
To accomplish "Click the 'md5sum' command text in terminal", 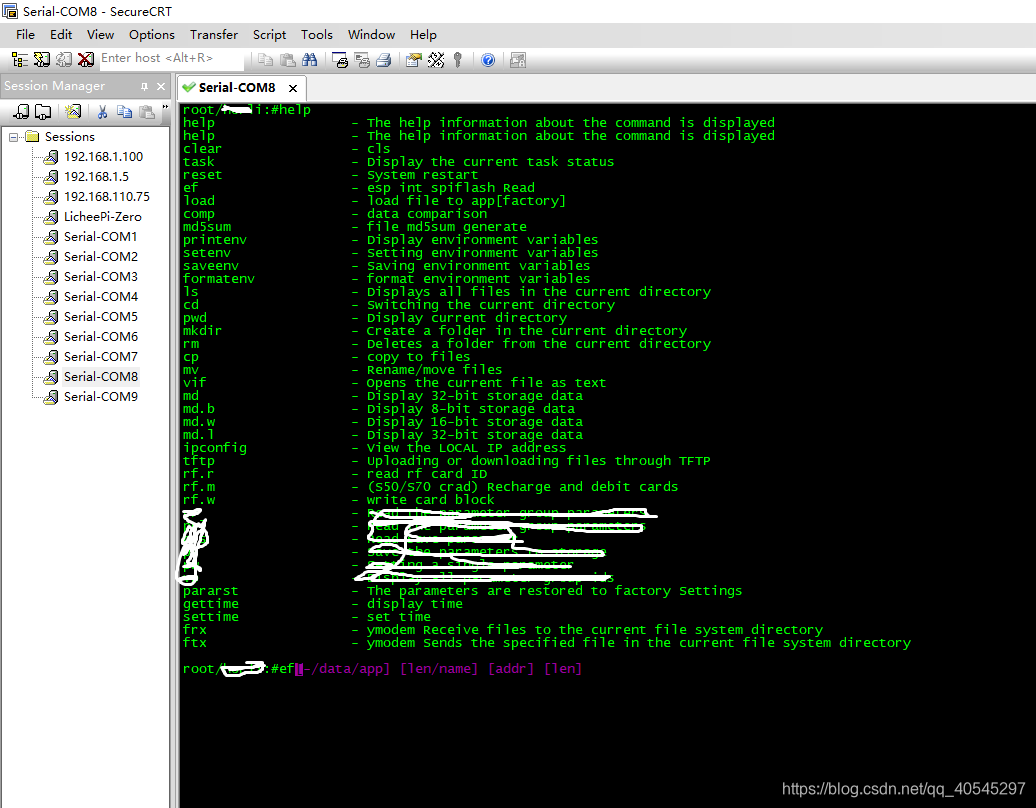I will pos(207,227).
